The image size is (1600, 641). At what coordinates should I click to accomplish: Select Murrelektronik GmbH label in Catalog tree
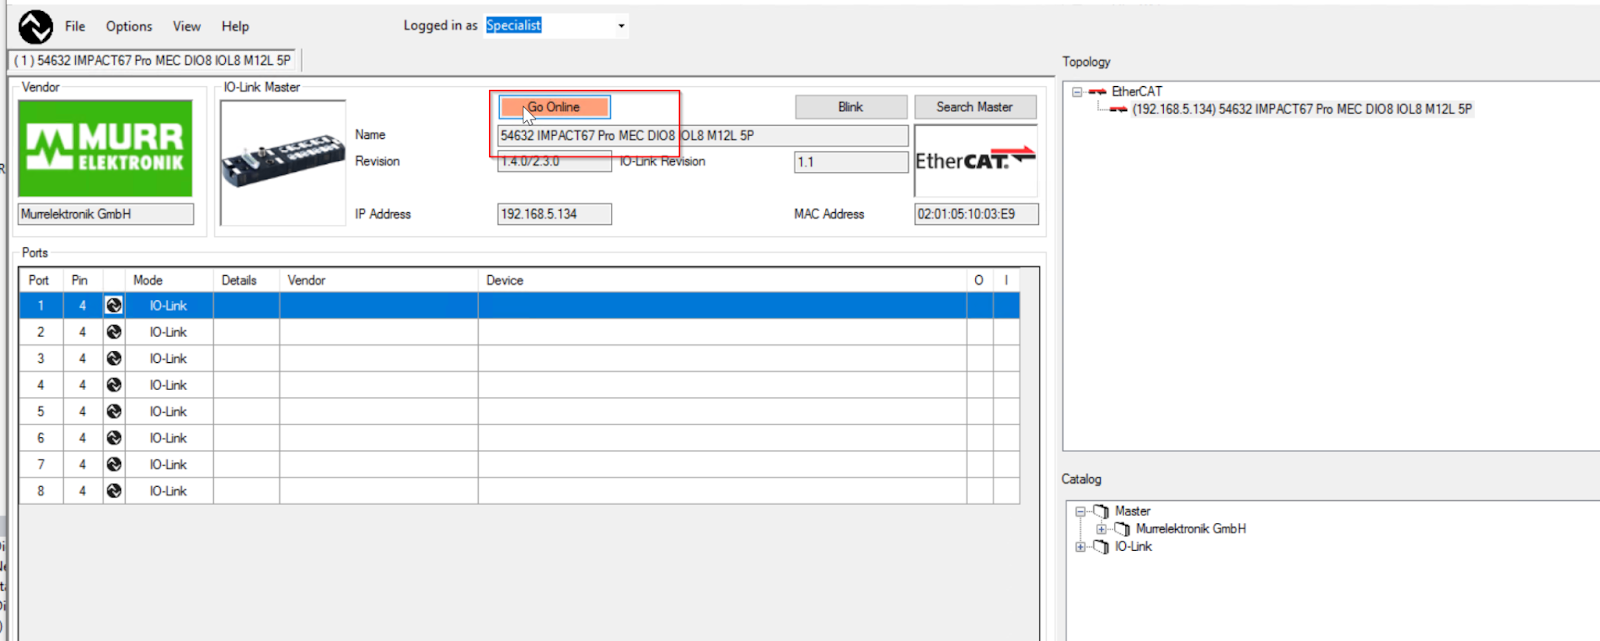[1190, 529]
